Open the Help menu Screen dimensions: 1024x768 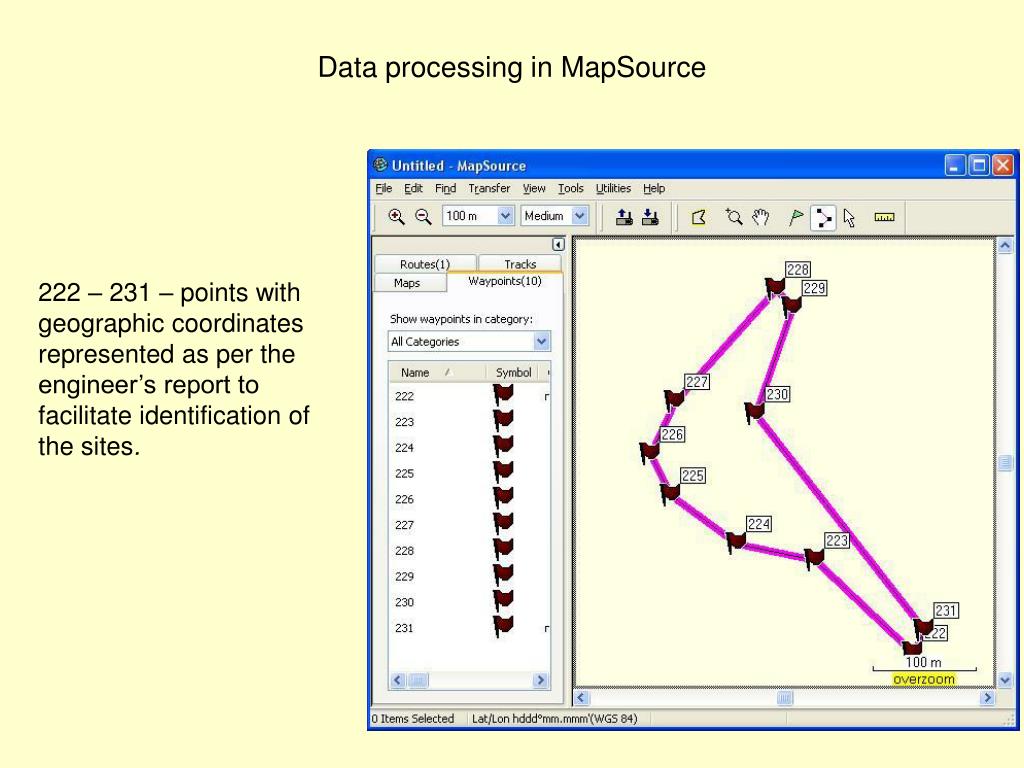click(x=654, y=188)
